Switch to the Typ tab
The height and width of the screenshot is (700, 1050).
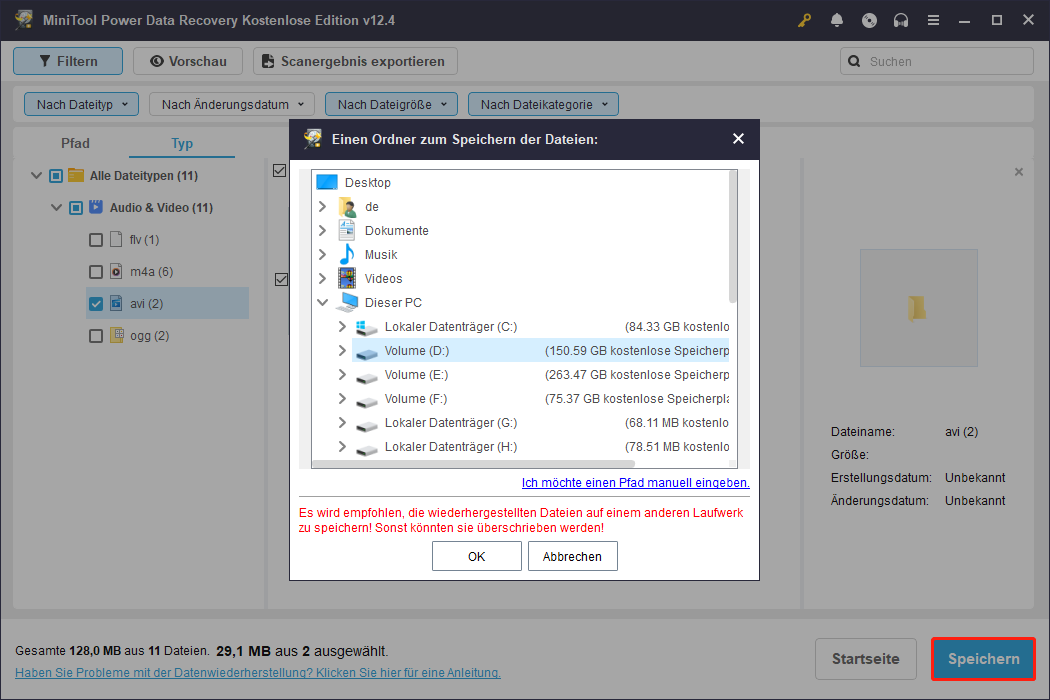[x=181, y=143]
